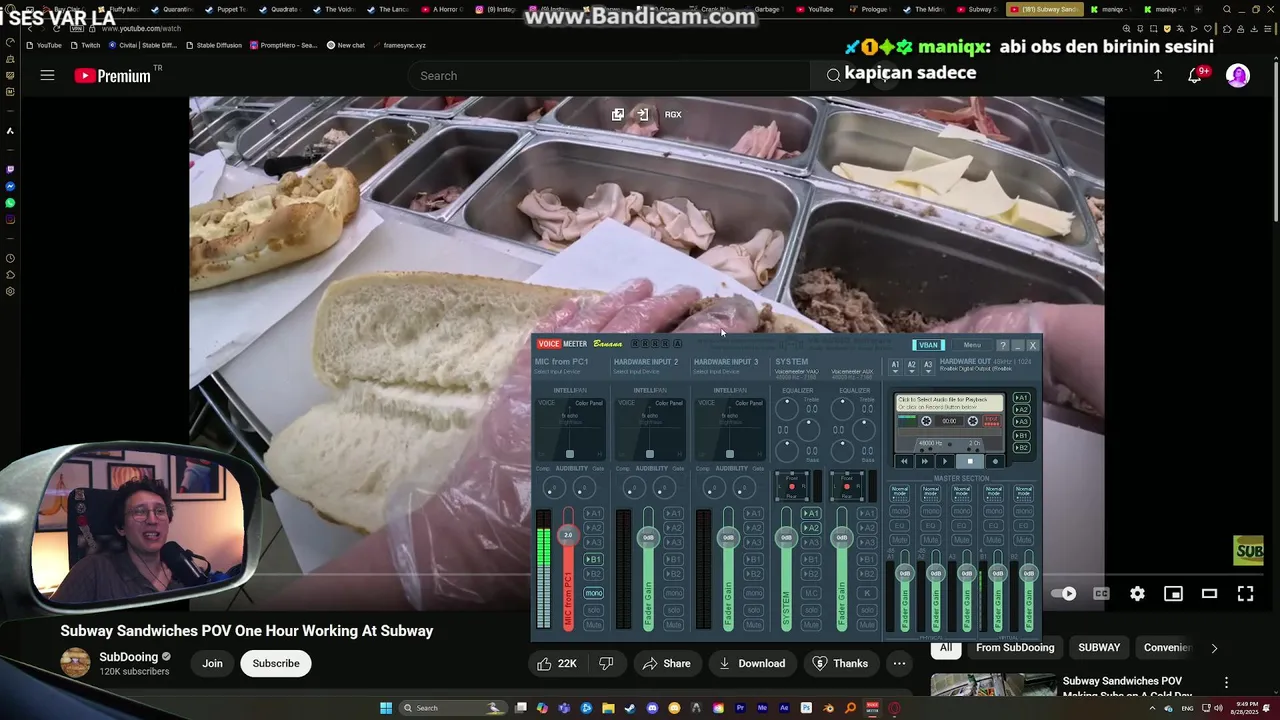This screenshot has width=1280, height=720.
Task: Enter YouTube fullscreen mode
Action: point(1245,593)
